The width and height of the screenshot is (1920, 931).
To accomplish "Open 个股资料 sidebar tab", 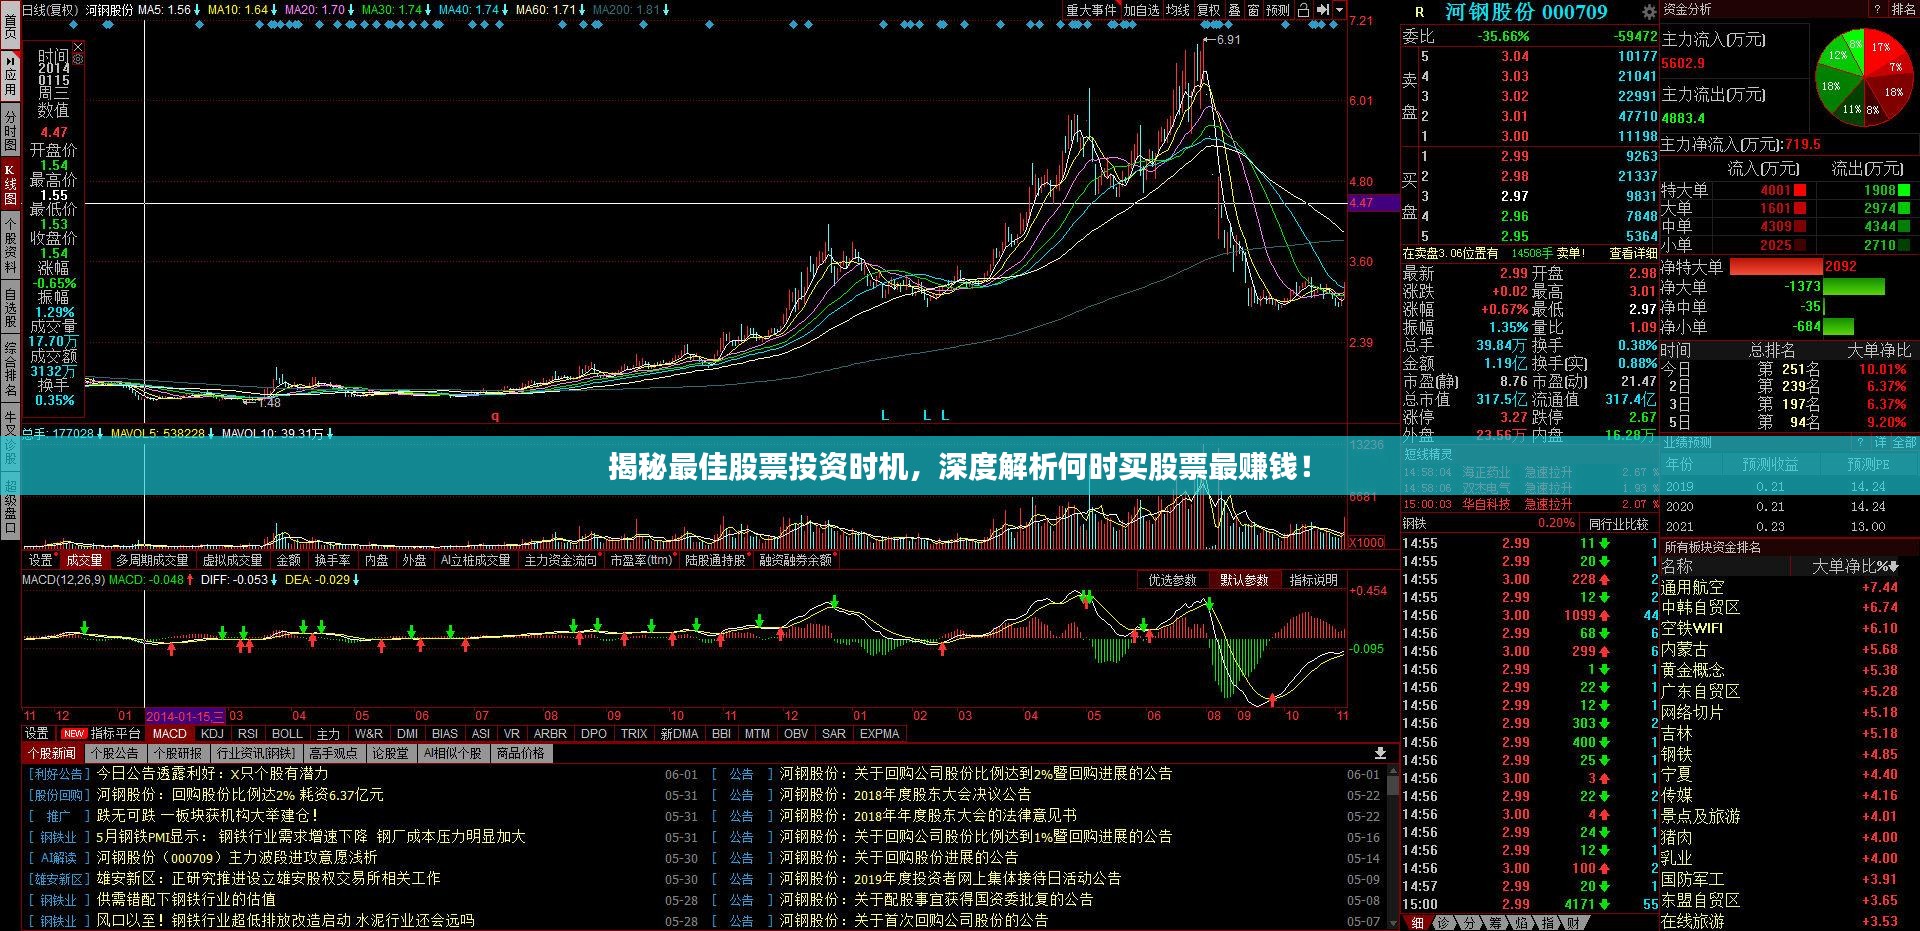I will click(10, 246).
